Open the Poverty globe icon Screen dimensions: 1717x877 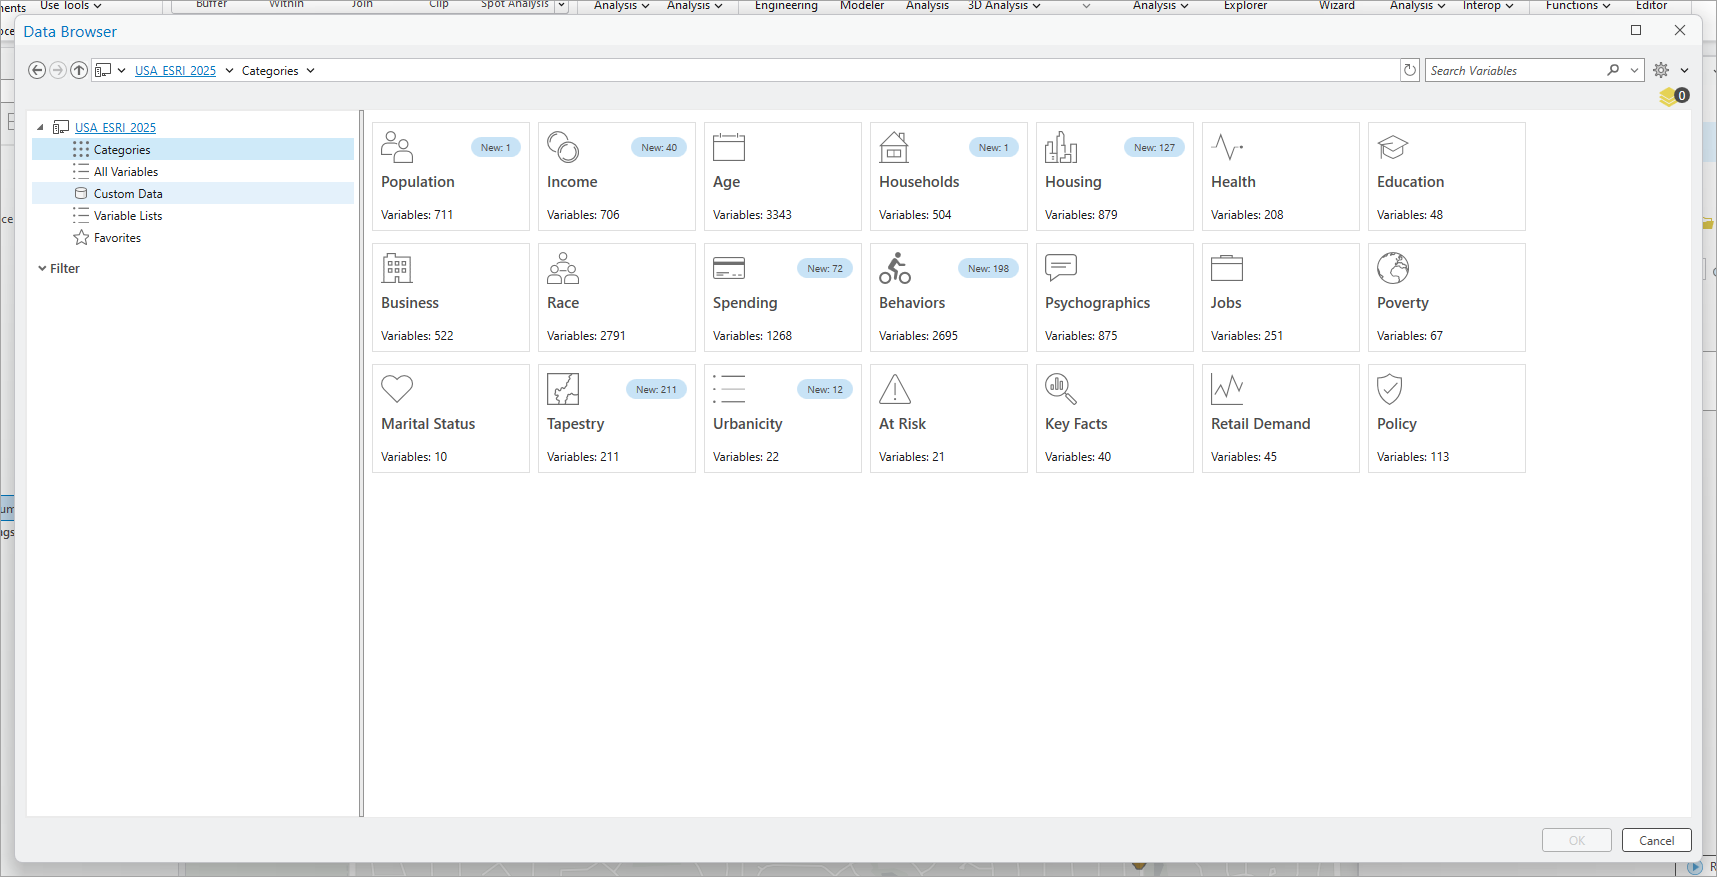click(1393, 268)
